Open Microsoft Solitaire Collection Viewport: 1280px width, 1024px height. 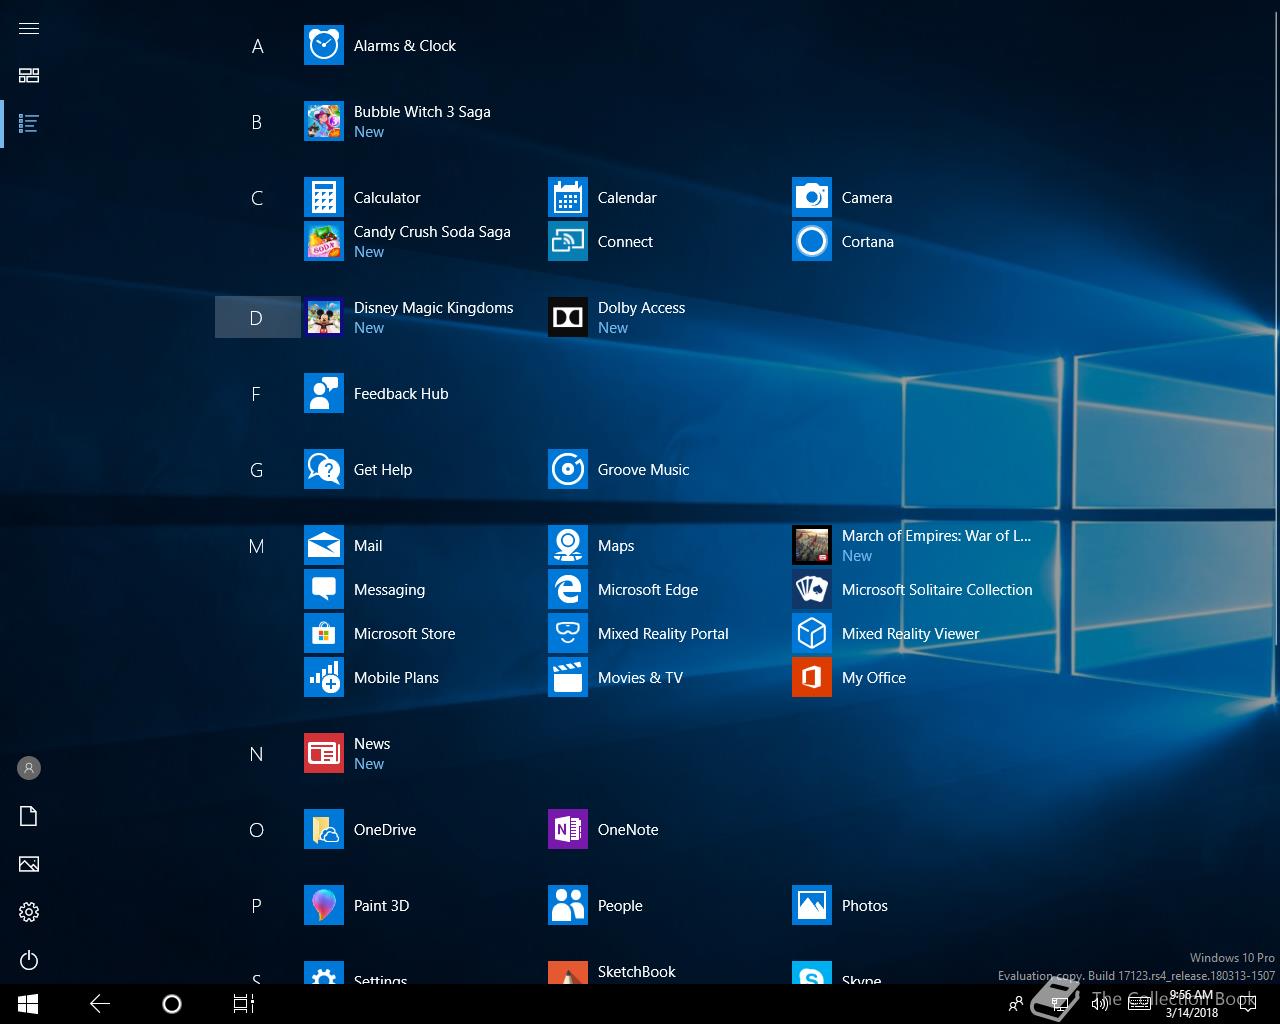910,590
